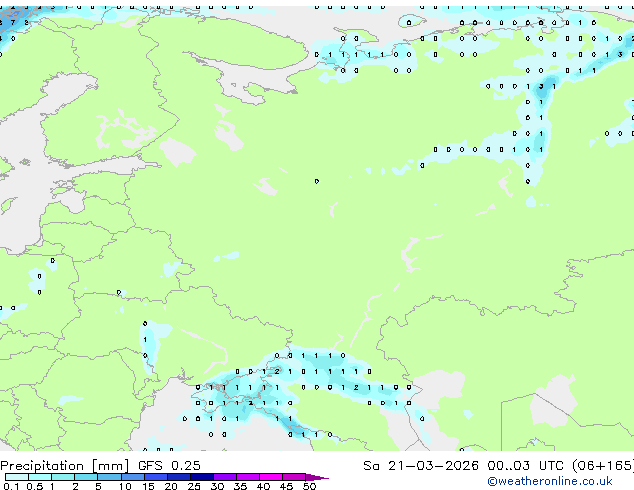Click the 45–50 mm legend color box
This screenshot has height=490, width=634.
click(x=294, y=477)
